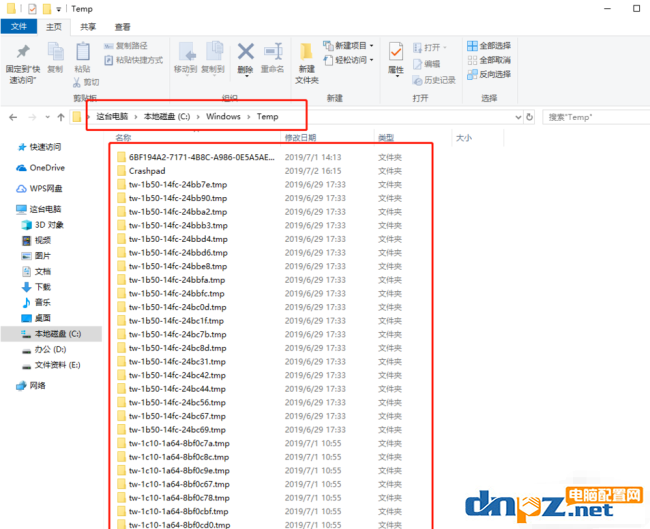Image resolution: width=650 pixels, height=529 pixels.
Task: Click the Windows breadcrumb in address bar
Action: tap(223, 116)
